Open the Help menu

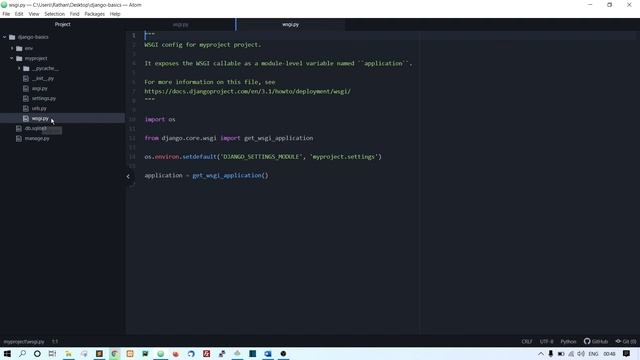[x=115, y=14]
